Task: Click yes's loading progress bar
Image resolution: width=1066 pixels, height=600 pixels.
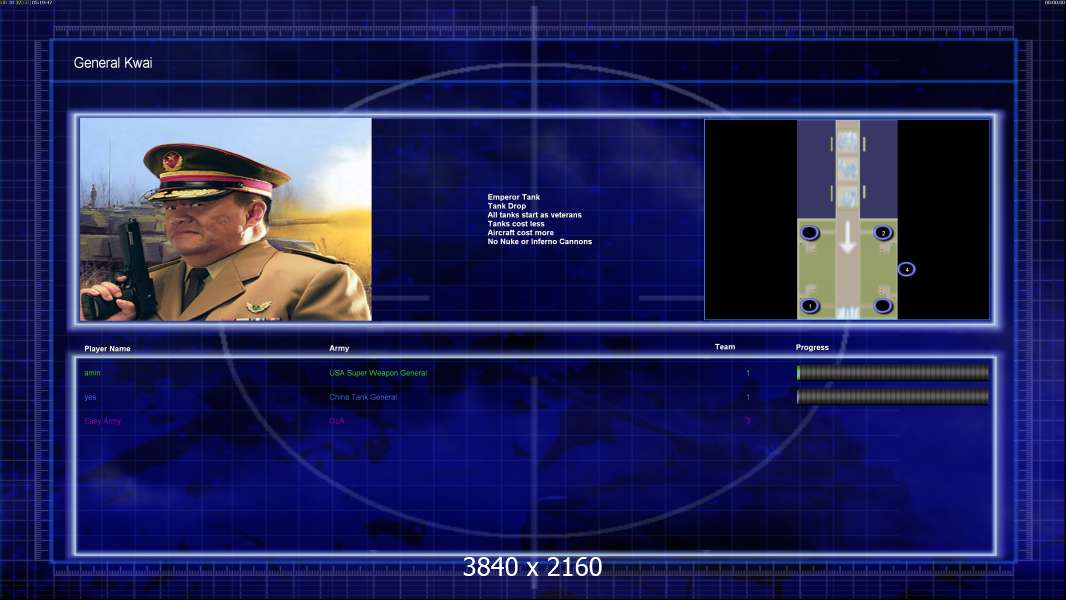Action: click(x=893, y=397)
